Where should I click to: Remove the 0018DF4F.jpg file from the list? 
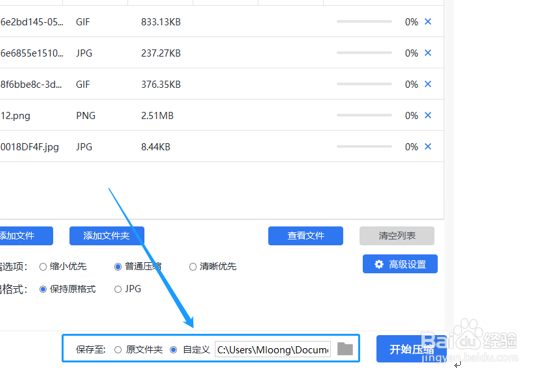pyautogui.click(x=428, y=146)
